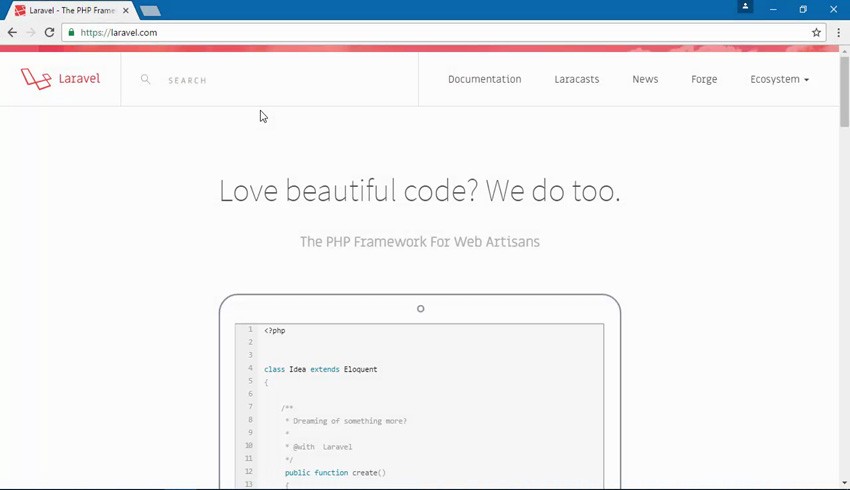Click the scrollbar down arrow

[845, 483]
